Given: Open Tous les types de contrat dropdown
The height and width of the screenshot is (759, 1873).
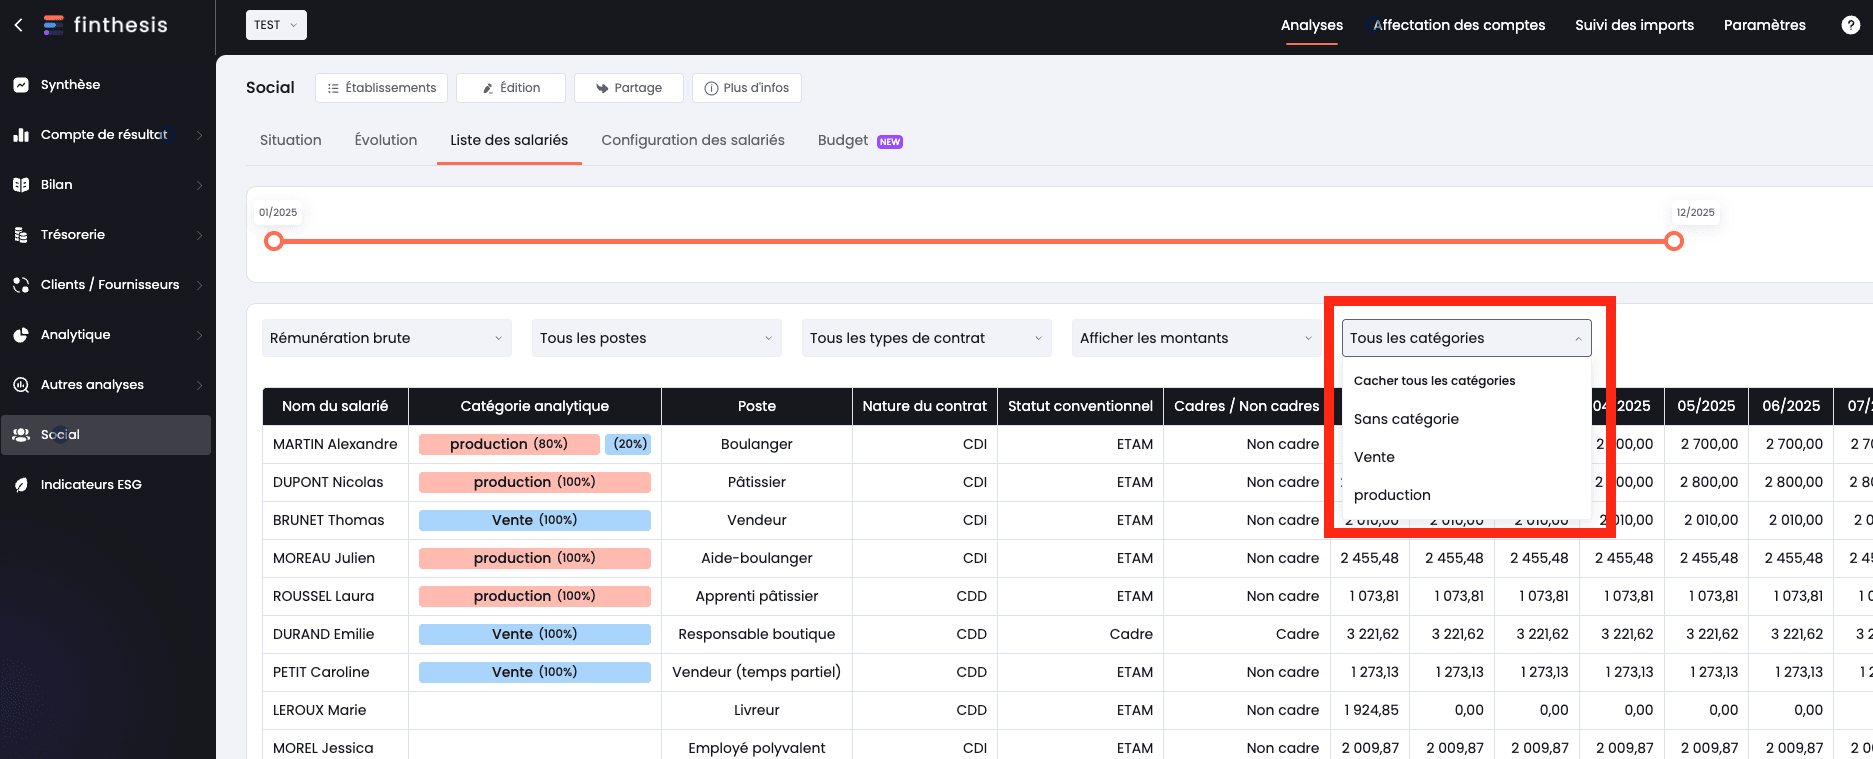Looking at the screenshot, I should coord(927,338).
